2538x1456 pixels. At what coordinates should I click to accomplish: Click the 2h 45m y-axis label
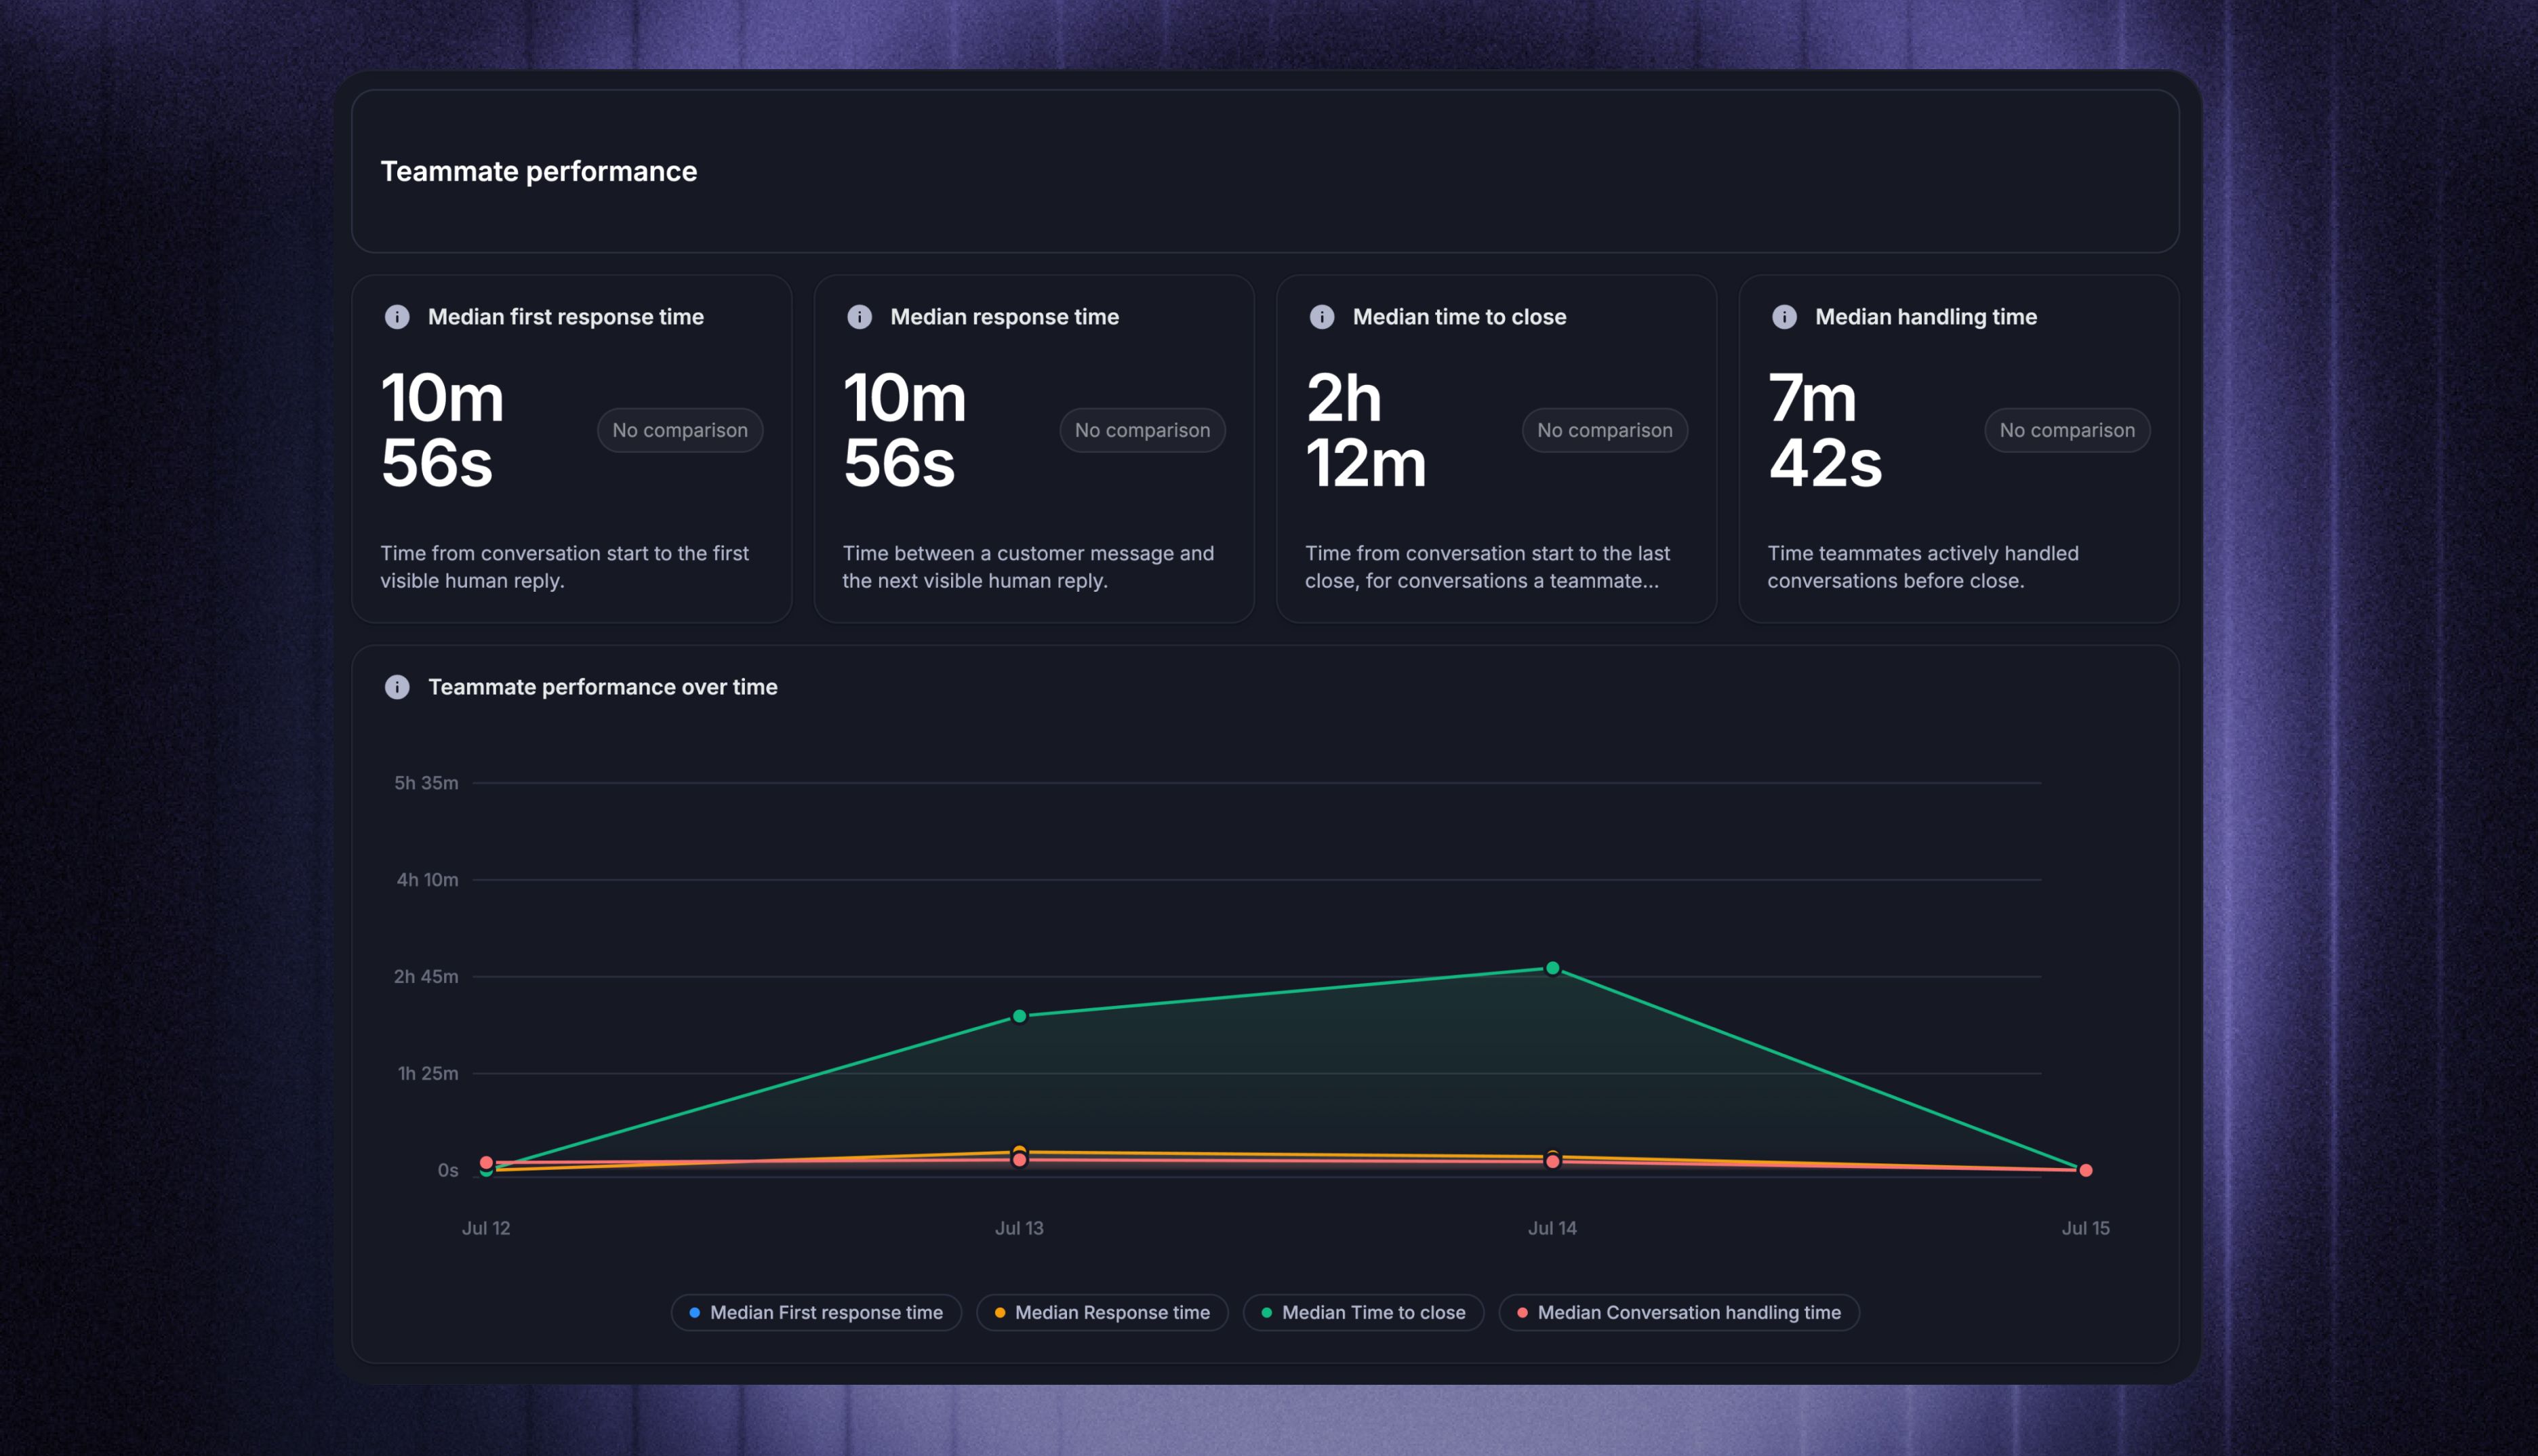tap(426, 976)
